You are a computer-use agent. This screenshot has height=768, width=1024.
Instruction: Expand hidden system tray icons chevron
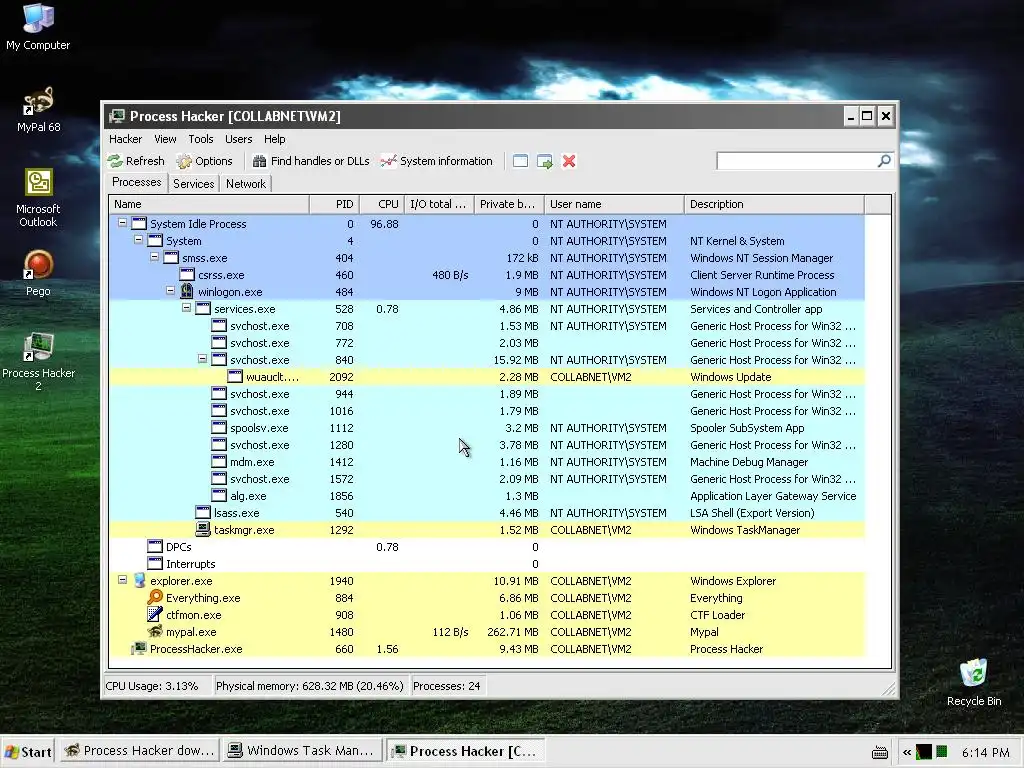[x=906, y=752]
